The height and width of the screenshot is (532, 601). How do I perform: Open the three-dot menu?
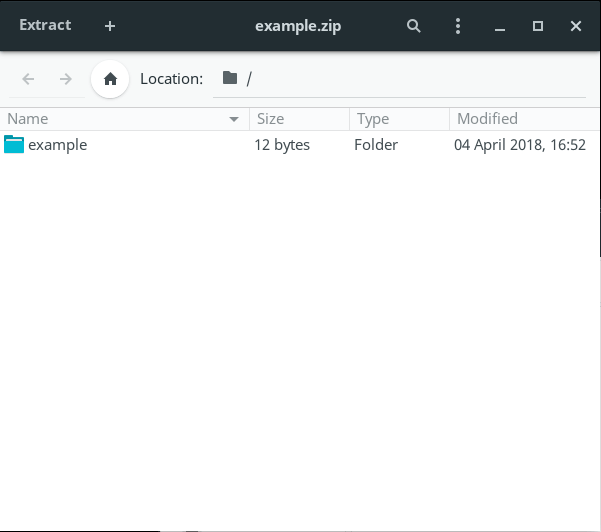(458, 26)
